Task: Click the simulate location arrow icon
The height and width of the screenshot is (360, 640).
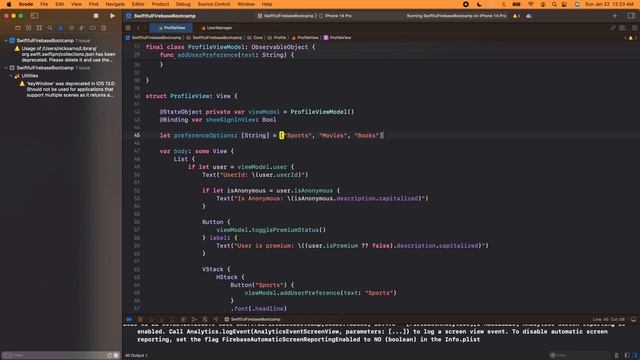Action: (216, 319)
